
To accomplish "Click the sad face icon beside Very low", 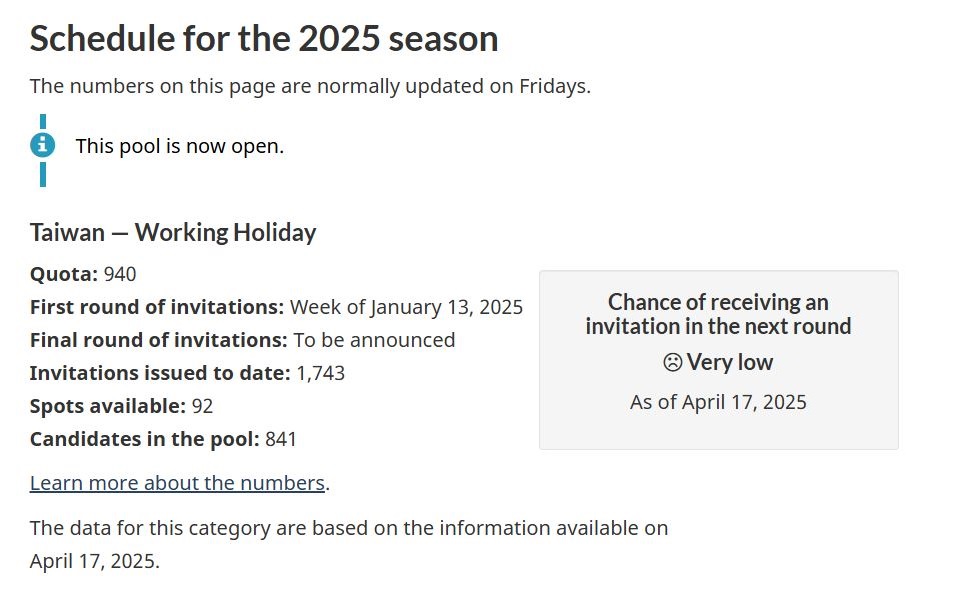I will [x=672, y=362].
